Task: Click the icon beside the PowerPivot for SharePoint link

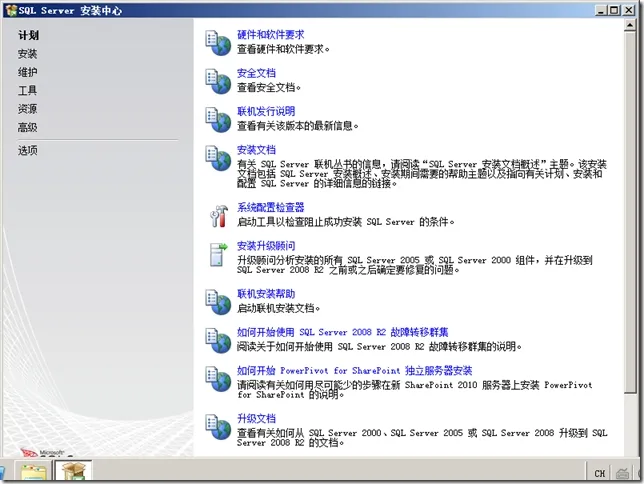Action: point(218,379)
